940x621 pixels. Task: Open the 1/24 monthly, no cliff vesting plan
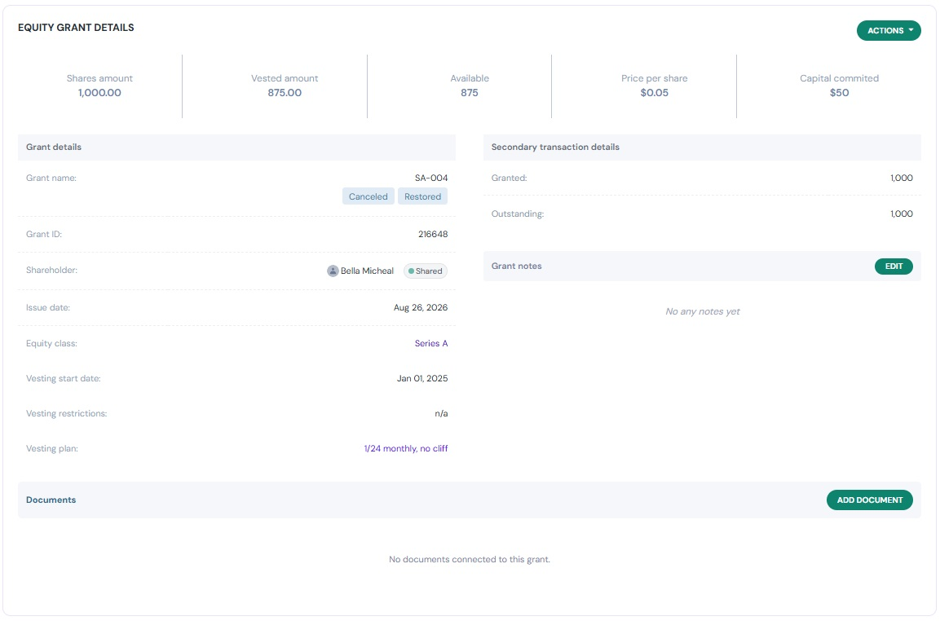pyautogui.click(x=406, y=448)
